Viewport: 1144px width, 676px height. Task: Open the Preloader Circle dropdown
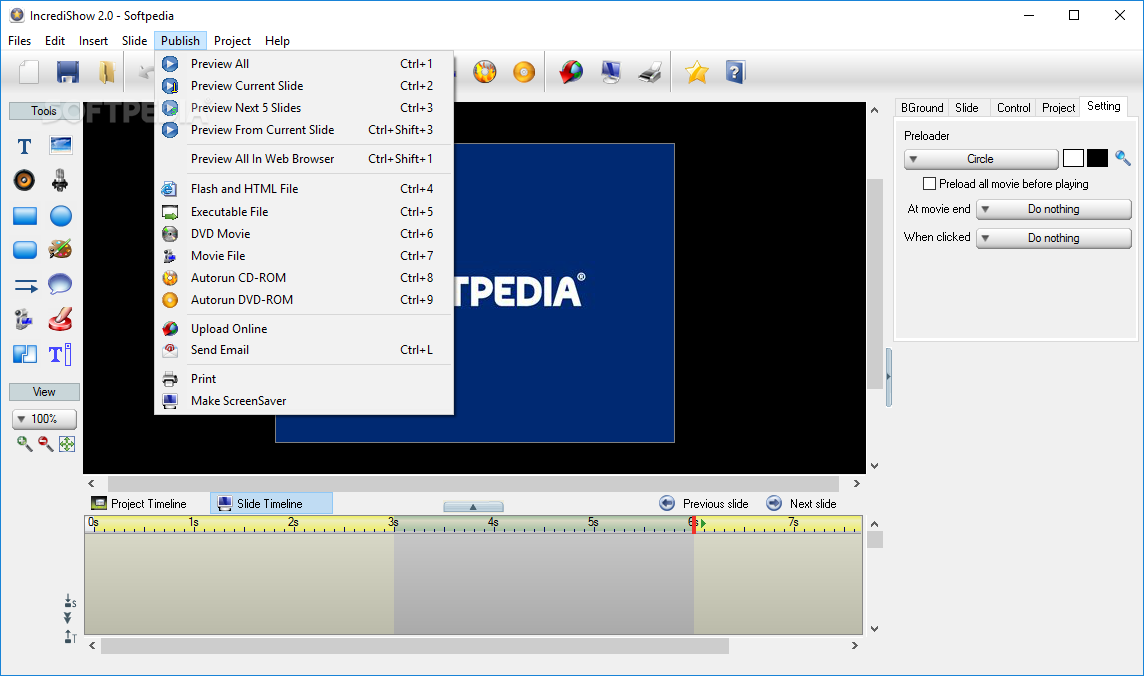click(x=981, y=159)
